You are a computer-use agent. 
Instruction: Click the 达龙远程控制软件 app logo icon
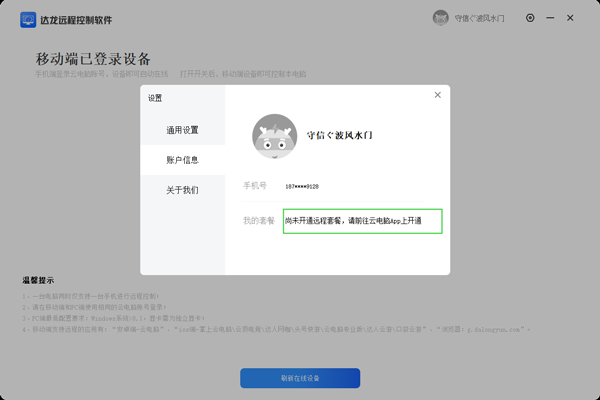tap(28, 20)
